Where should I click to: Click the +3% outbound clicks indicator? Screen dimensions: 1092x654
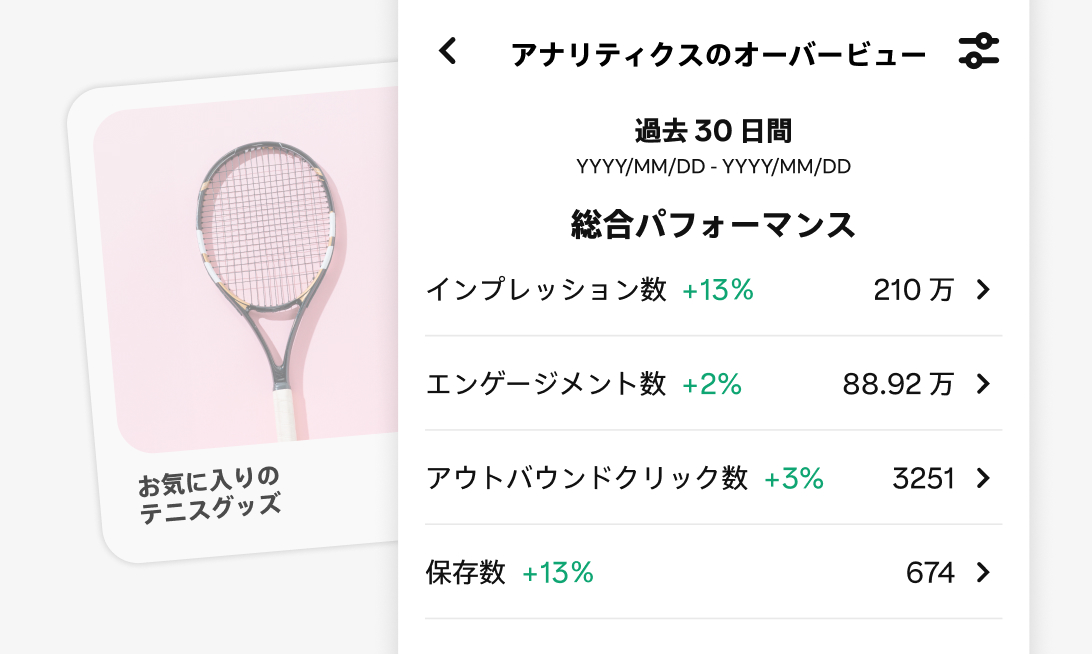795,479
